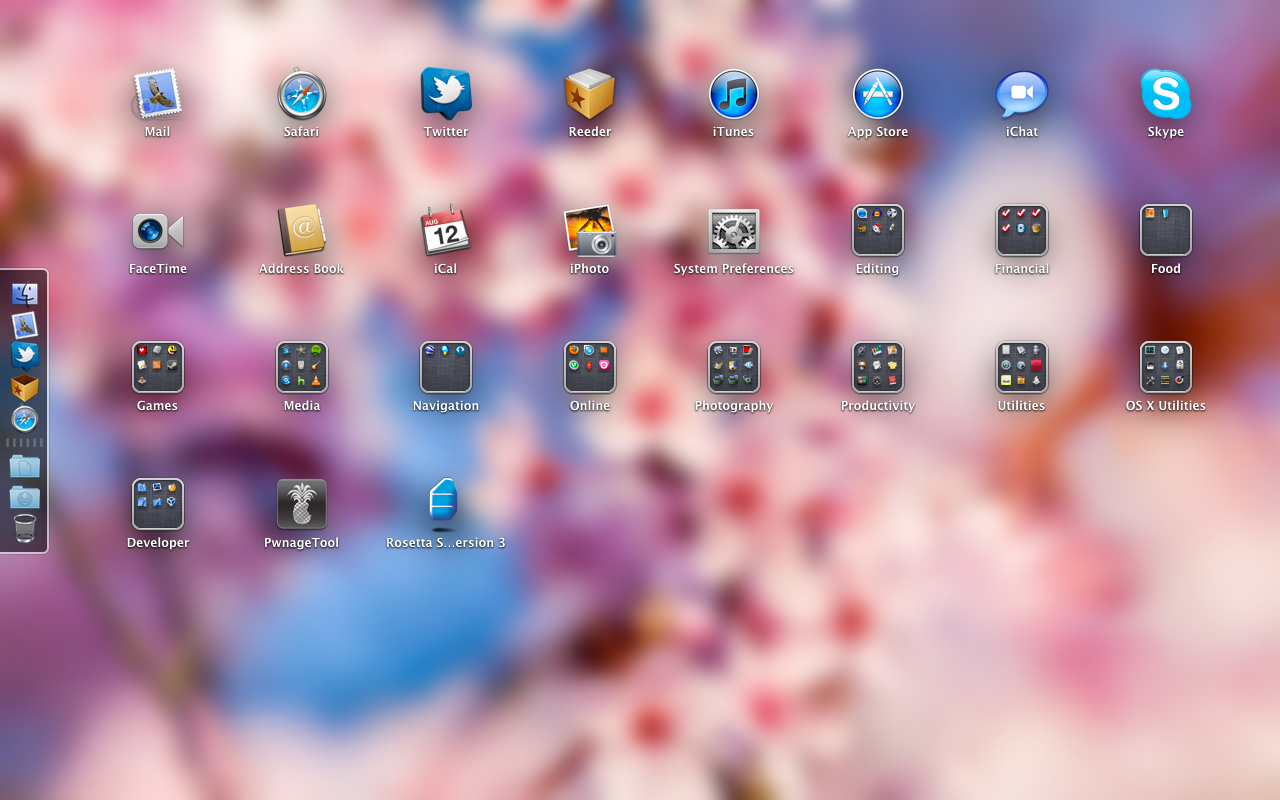Click the "System Preferences" label text
Viewport: 1280px width, 800px height.
(x=734, y=269)
